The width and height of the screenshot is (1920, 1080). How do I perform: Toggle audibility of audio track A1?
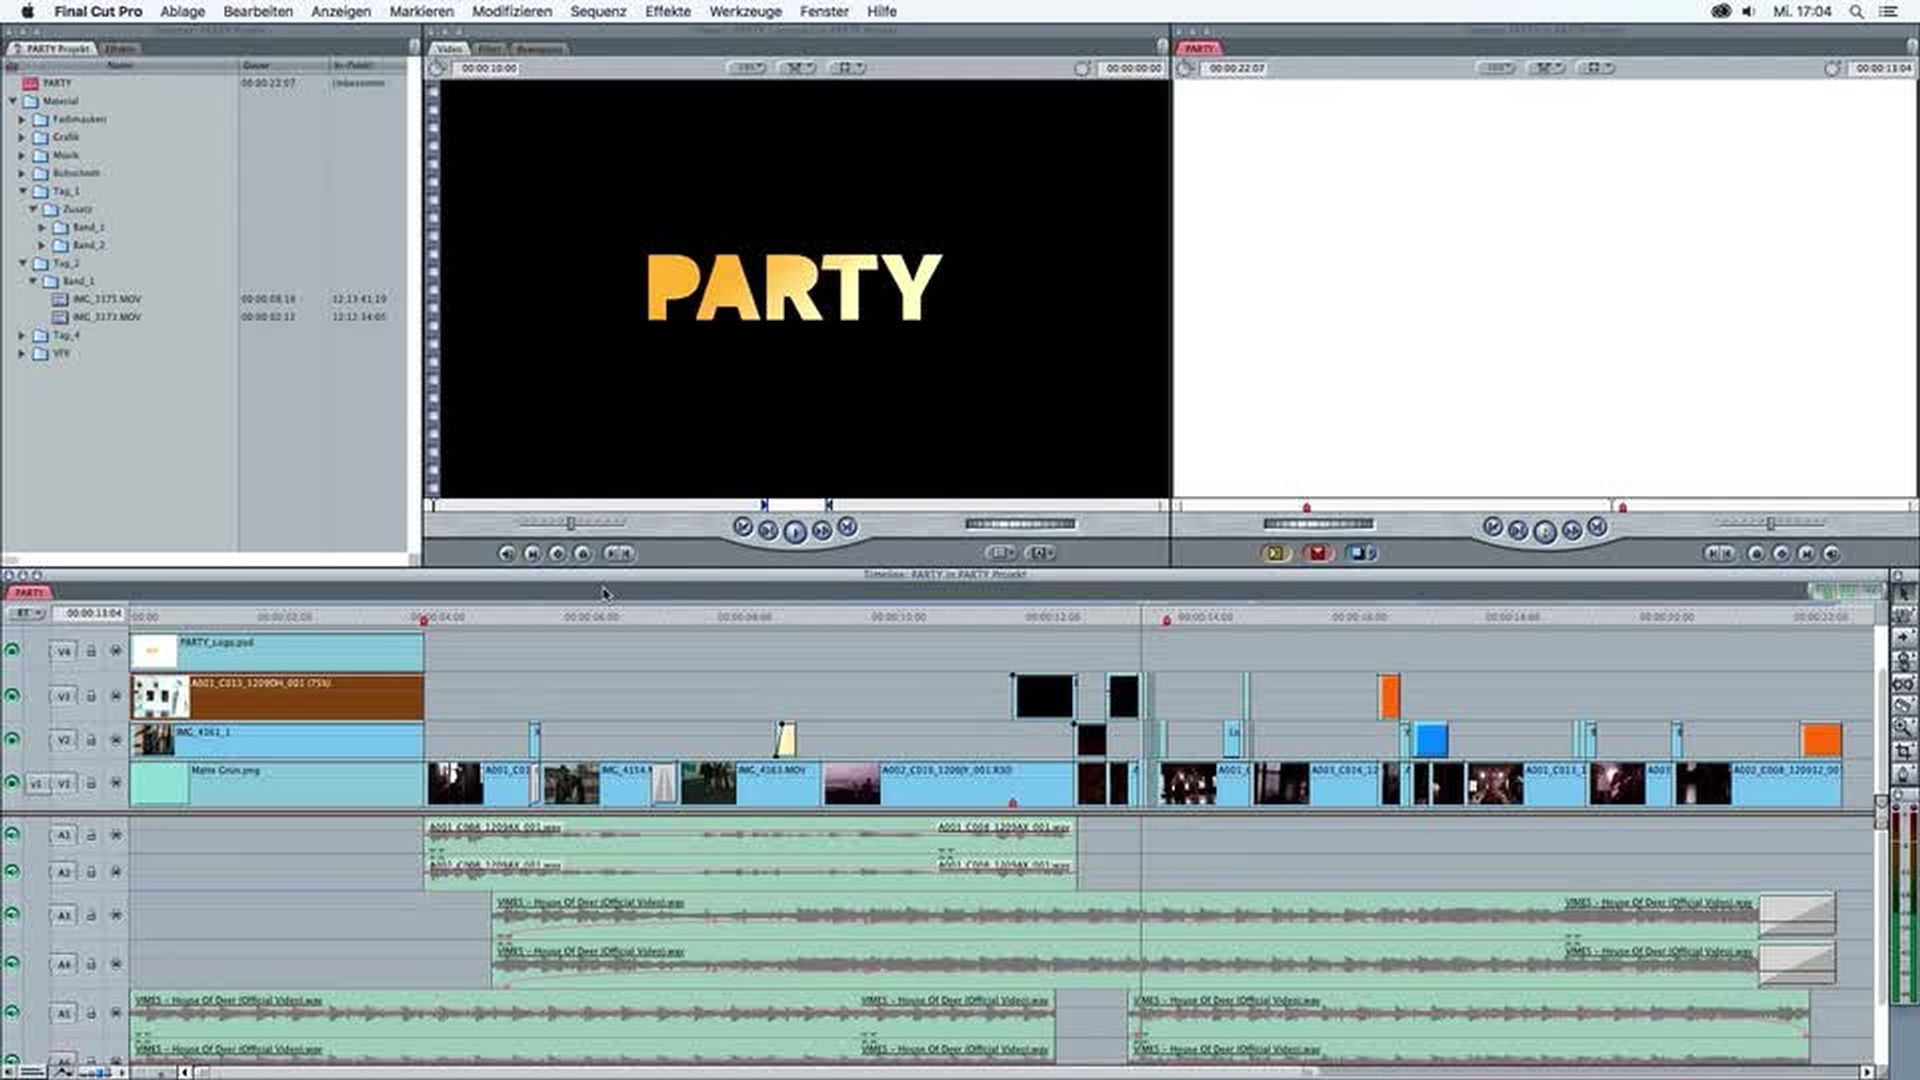(x=12, y=835)
